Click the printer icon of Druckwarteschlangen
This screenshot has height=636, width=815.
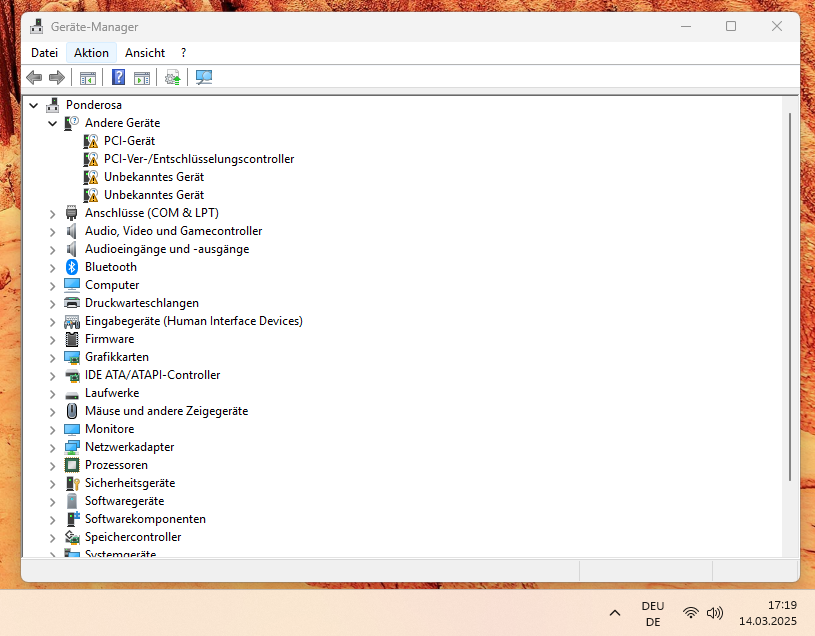72,303
